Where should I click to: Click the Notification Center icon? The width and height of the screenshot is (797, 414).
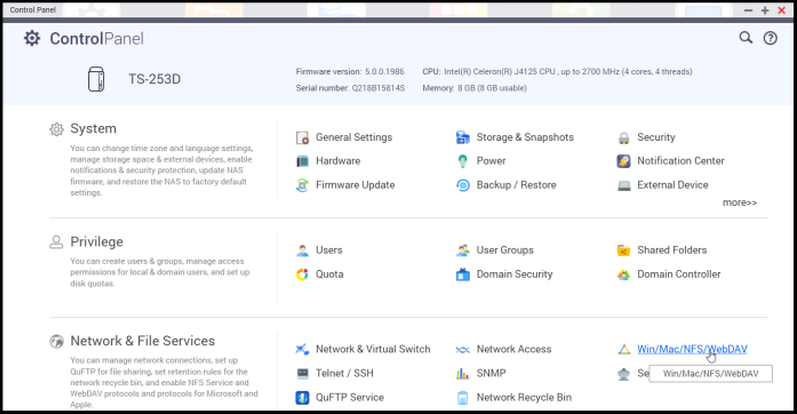624,161
